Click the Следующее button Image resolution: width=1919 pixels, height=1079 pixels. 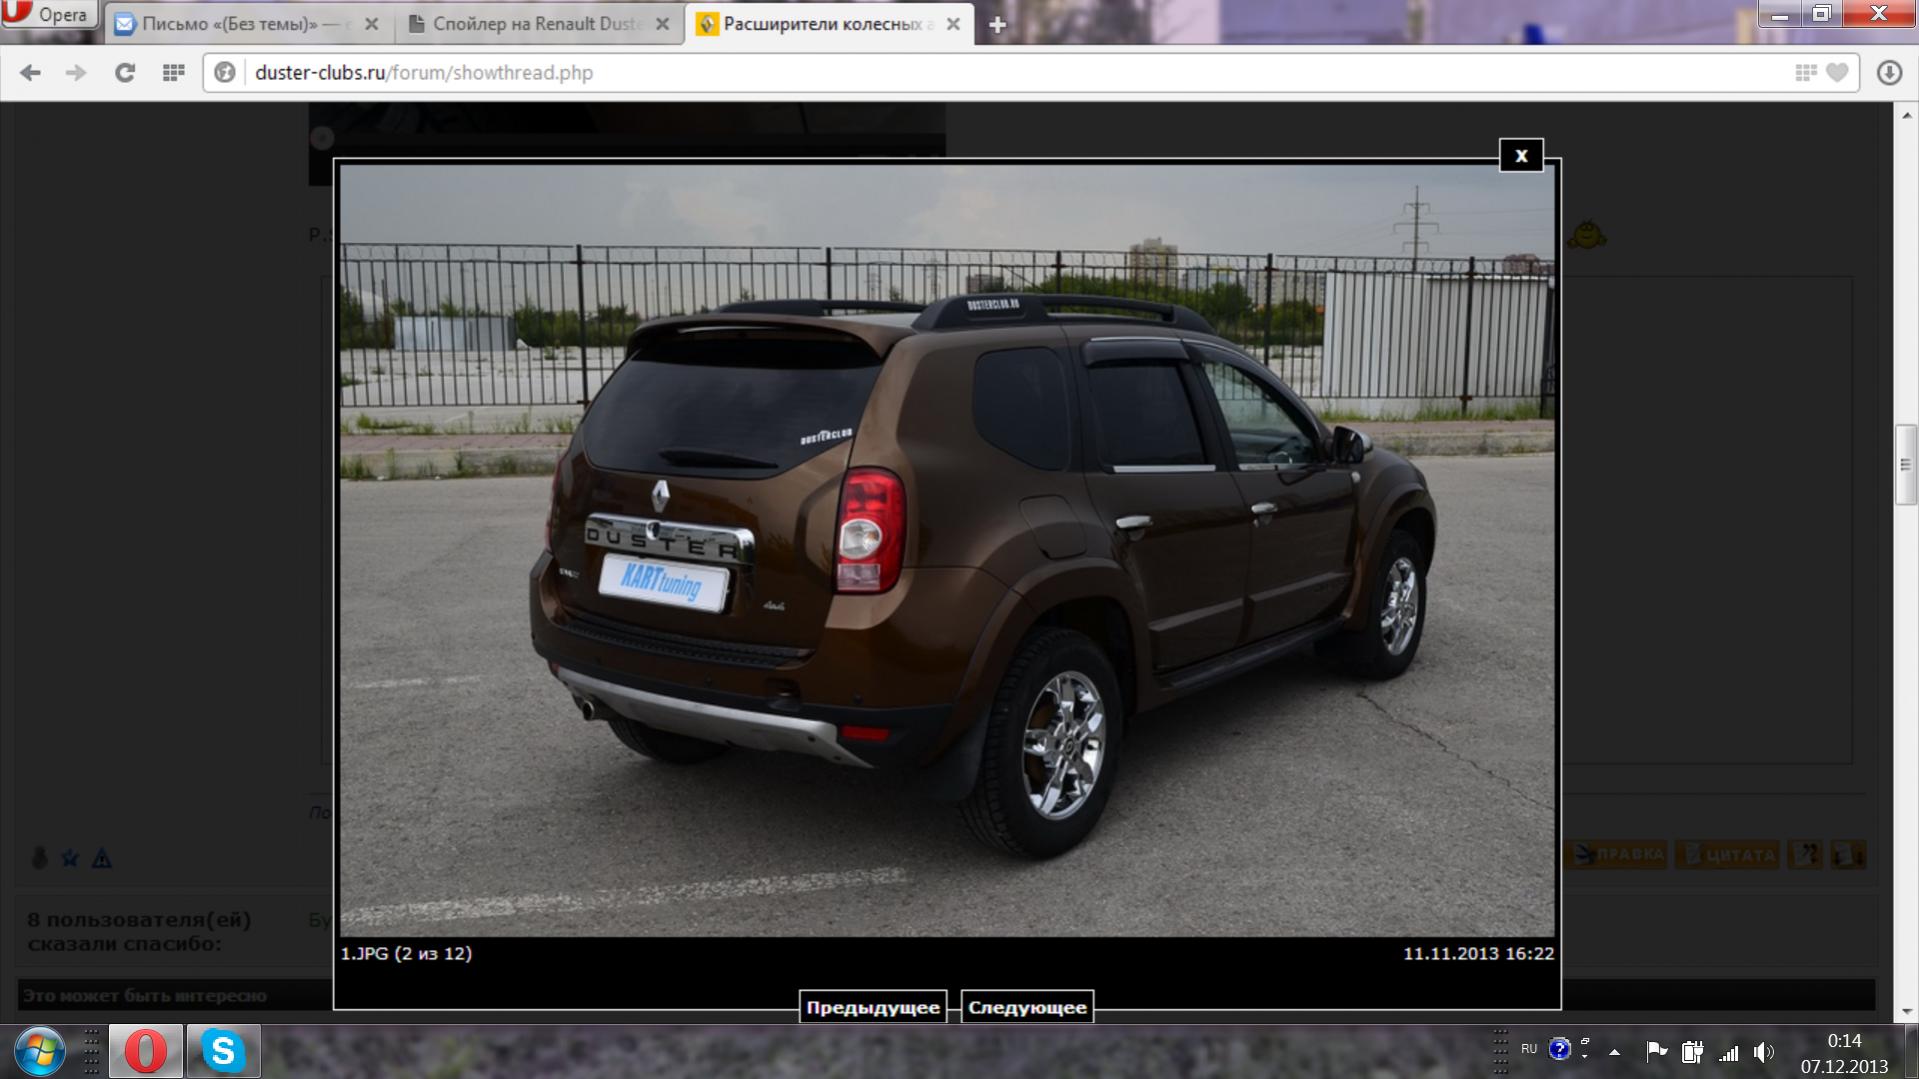(1027, 1007)
